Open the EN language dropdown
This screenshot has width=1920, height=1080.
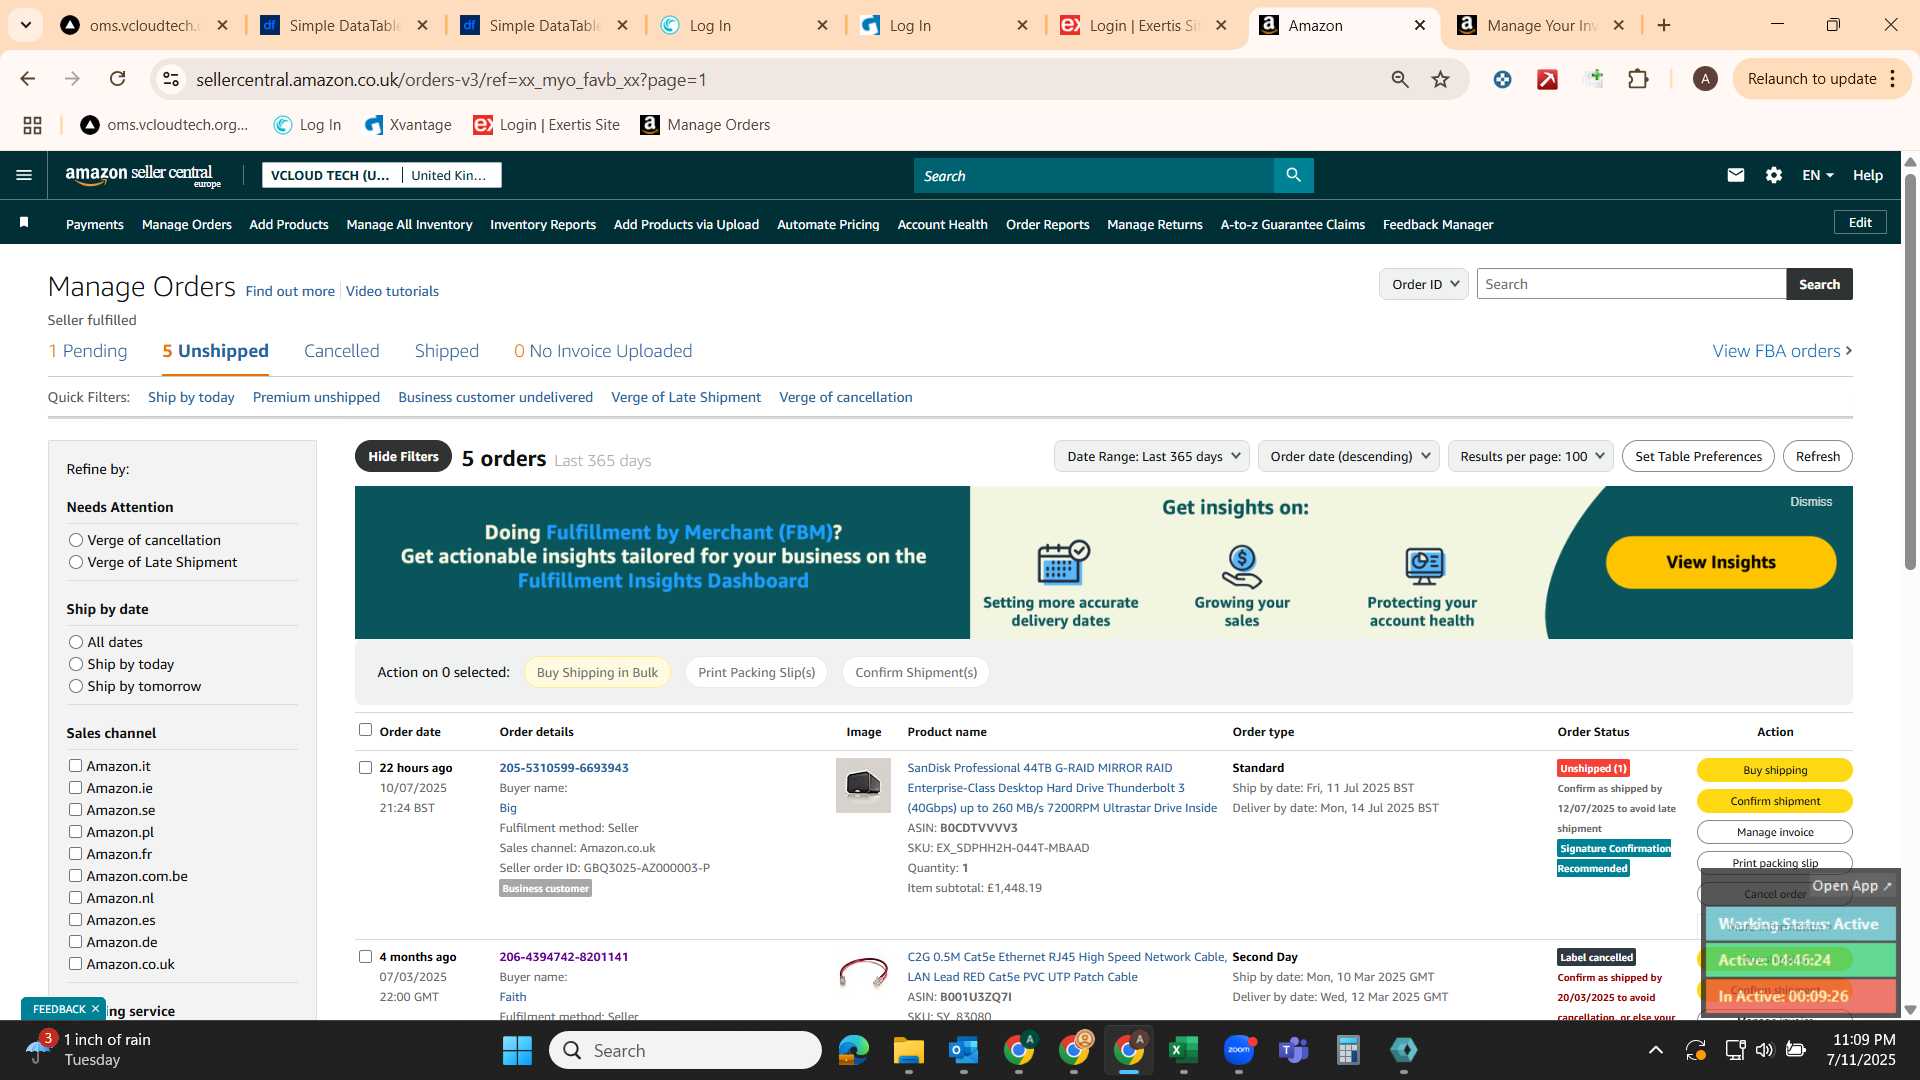[1817, 175]
